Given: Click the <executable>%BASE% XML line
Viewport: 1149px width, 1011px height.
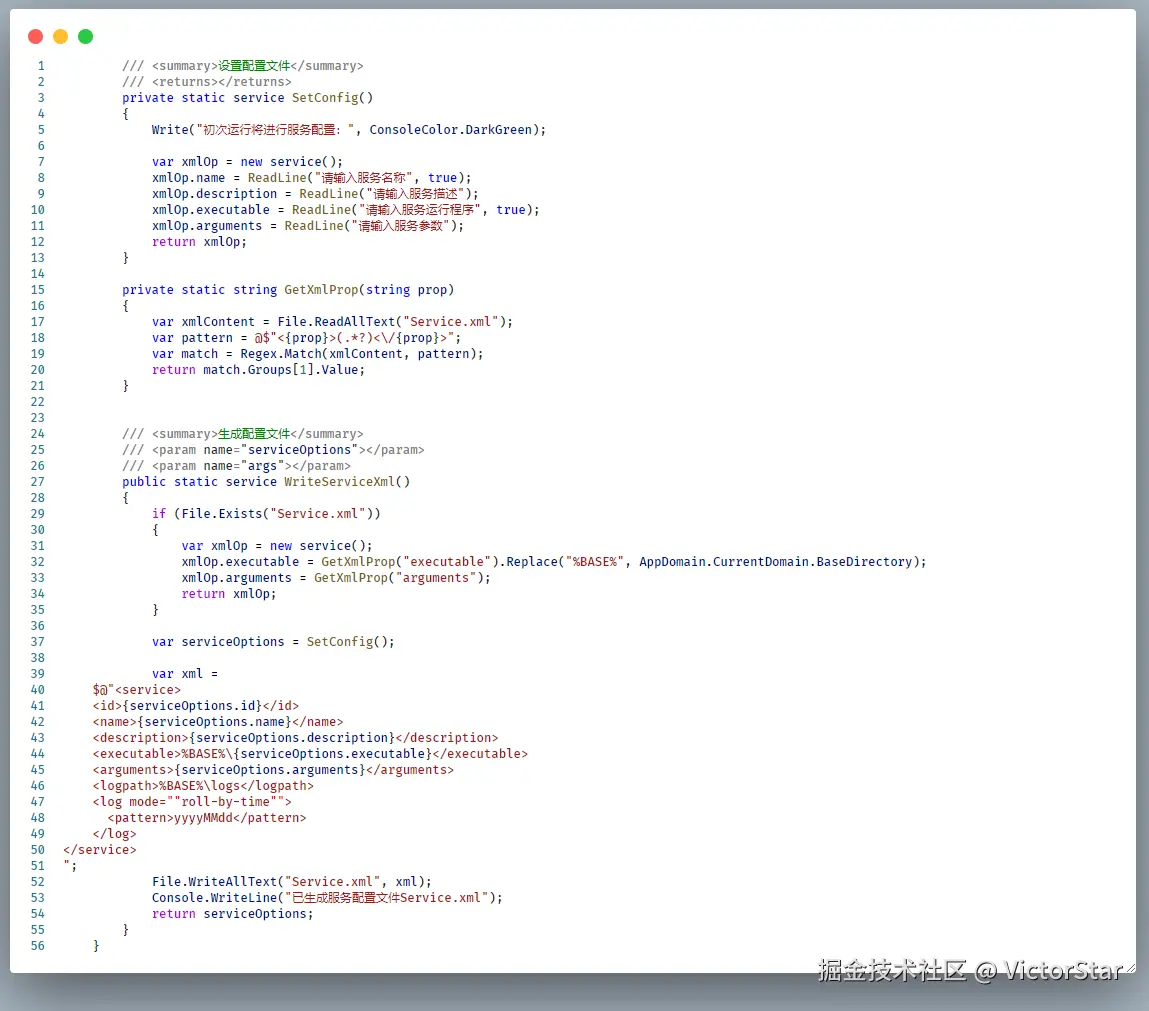Looking at the screenshot, I should [x=310, y=755].
